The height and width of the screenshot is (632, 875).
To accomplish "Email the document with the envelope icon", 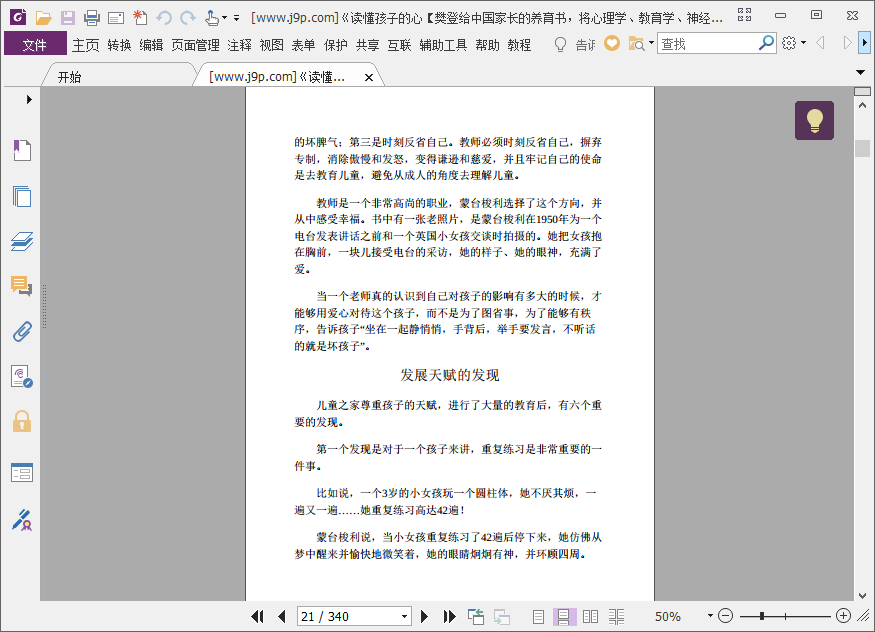I will point(116,18).
